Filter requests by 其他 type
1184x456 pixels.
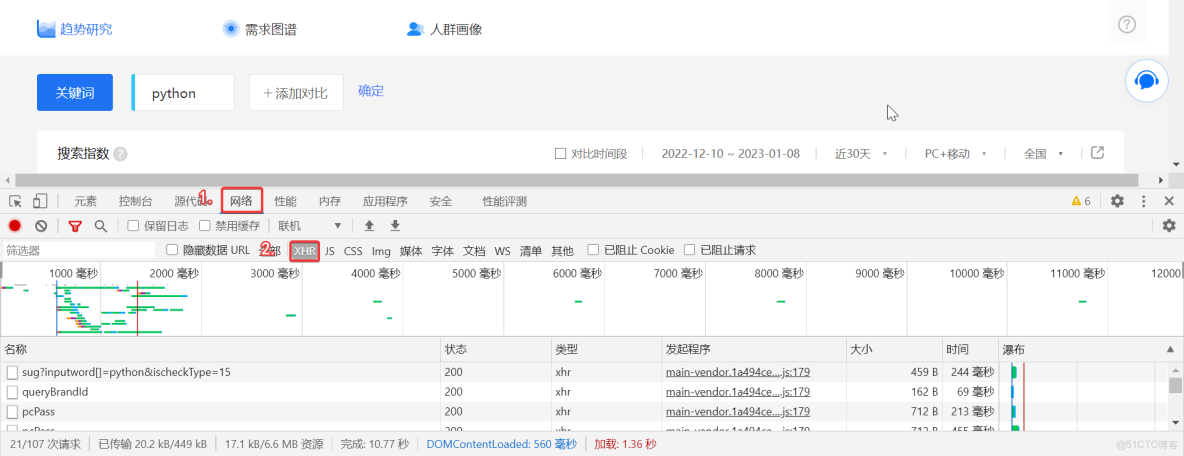coord(562,251)
